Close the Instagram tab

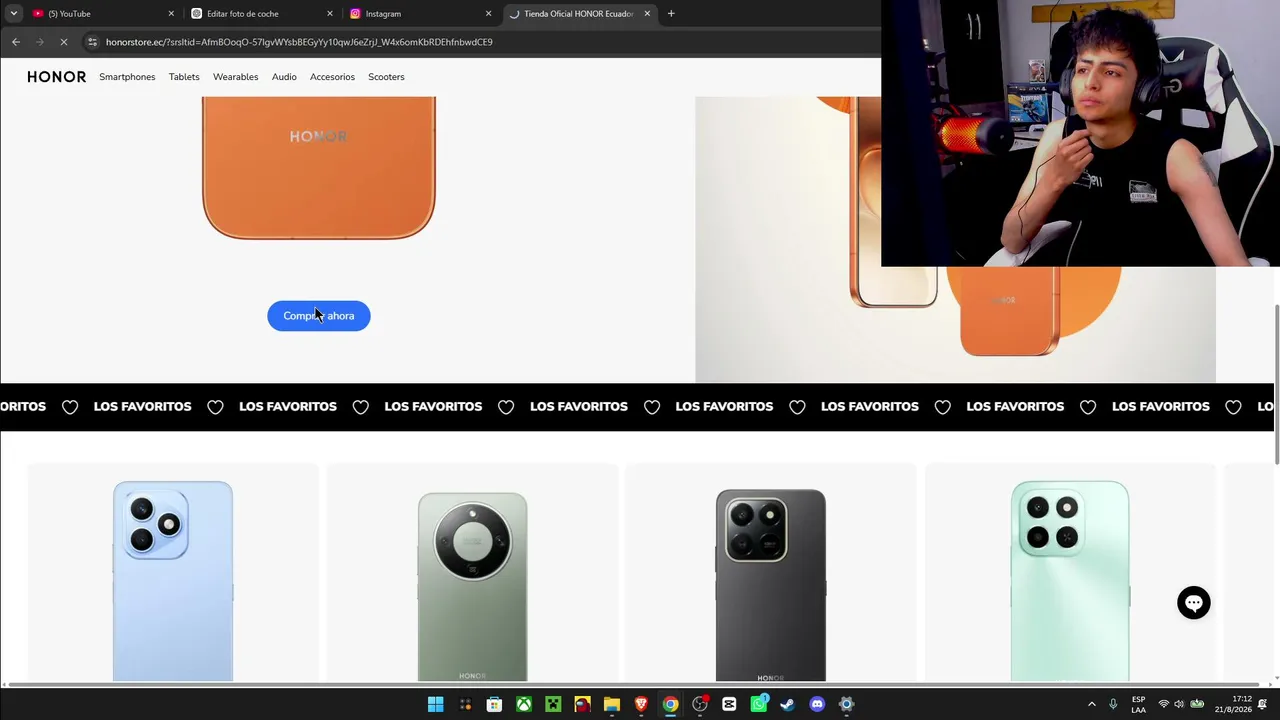[489, 14]
